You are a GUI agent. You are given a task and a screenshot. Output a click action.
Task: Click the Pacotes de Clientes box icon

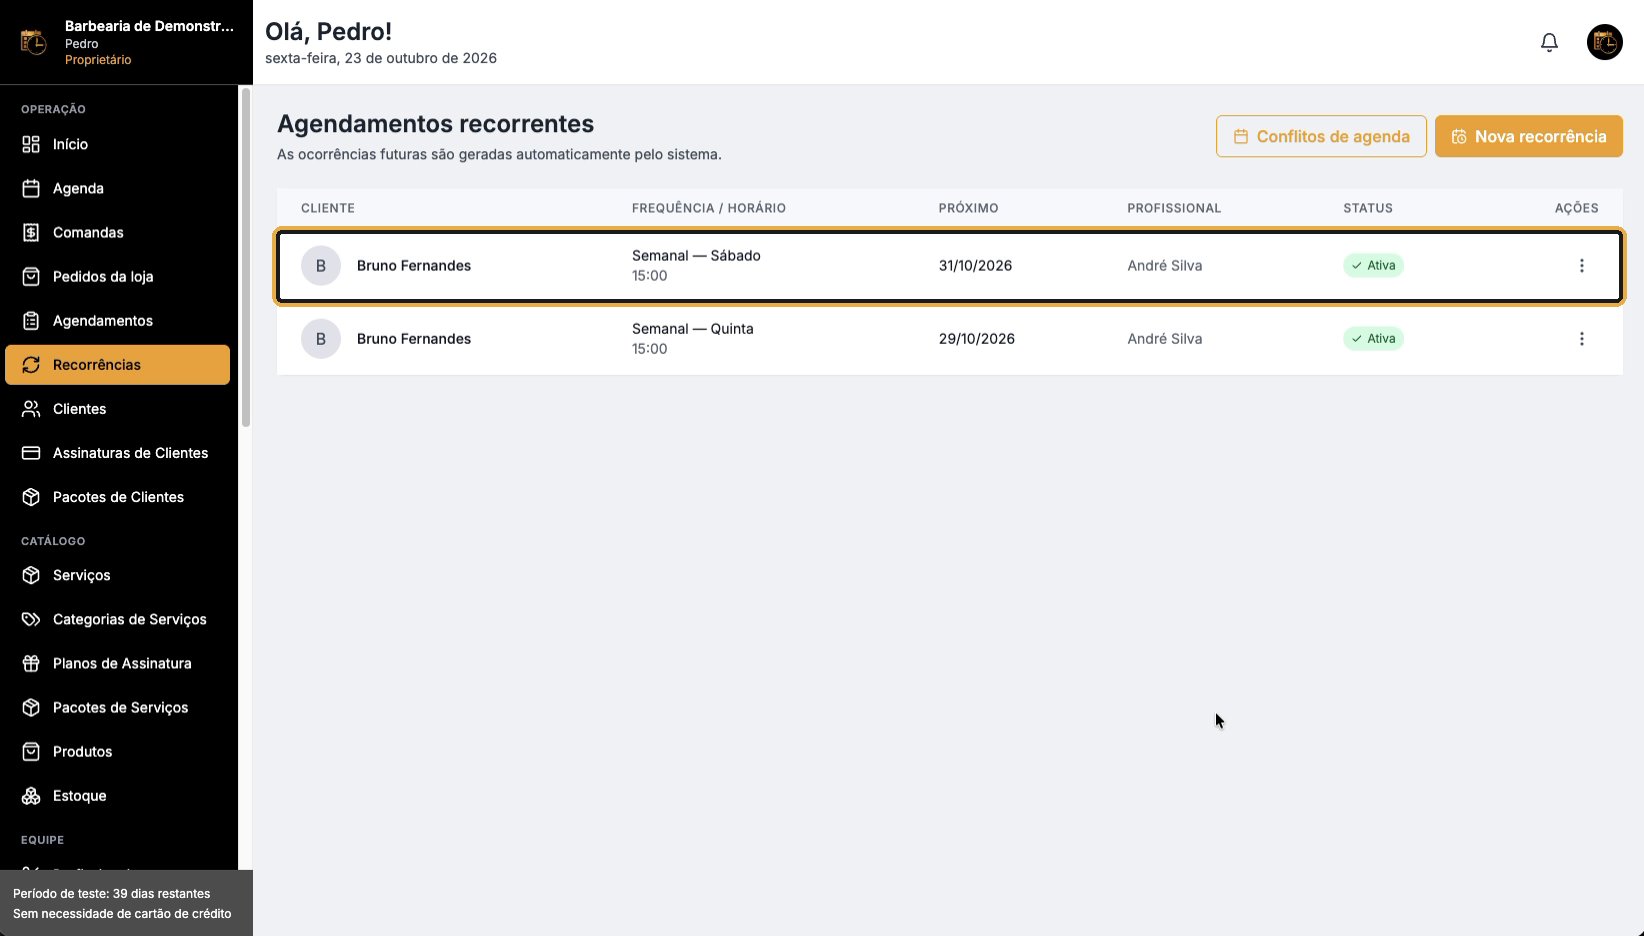click(31, 496)
